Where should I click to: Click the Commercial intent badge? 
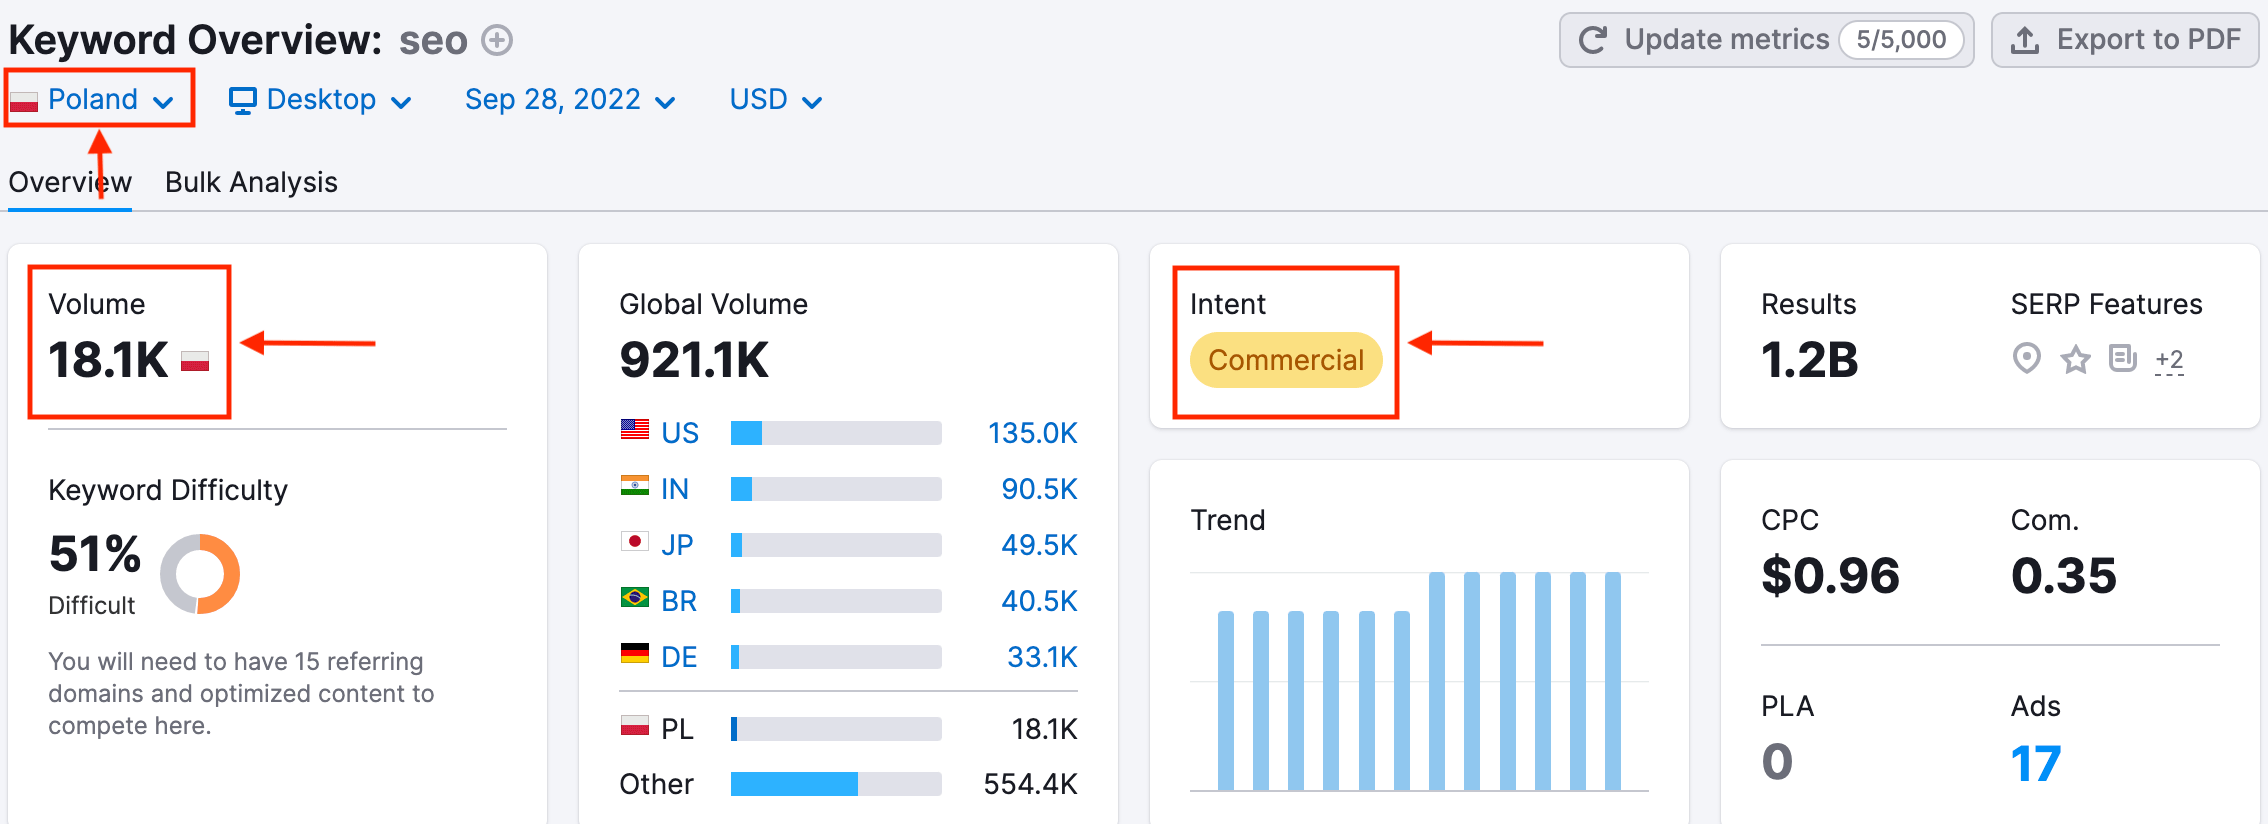pos(1286,360)
